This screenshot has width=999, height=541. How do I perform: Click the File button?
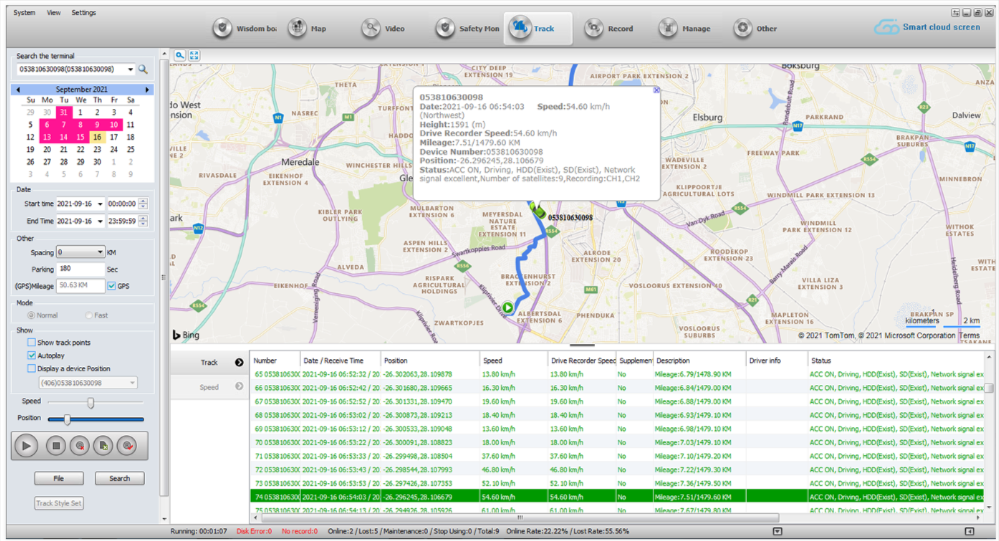point(59,478)
